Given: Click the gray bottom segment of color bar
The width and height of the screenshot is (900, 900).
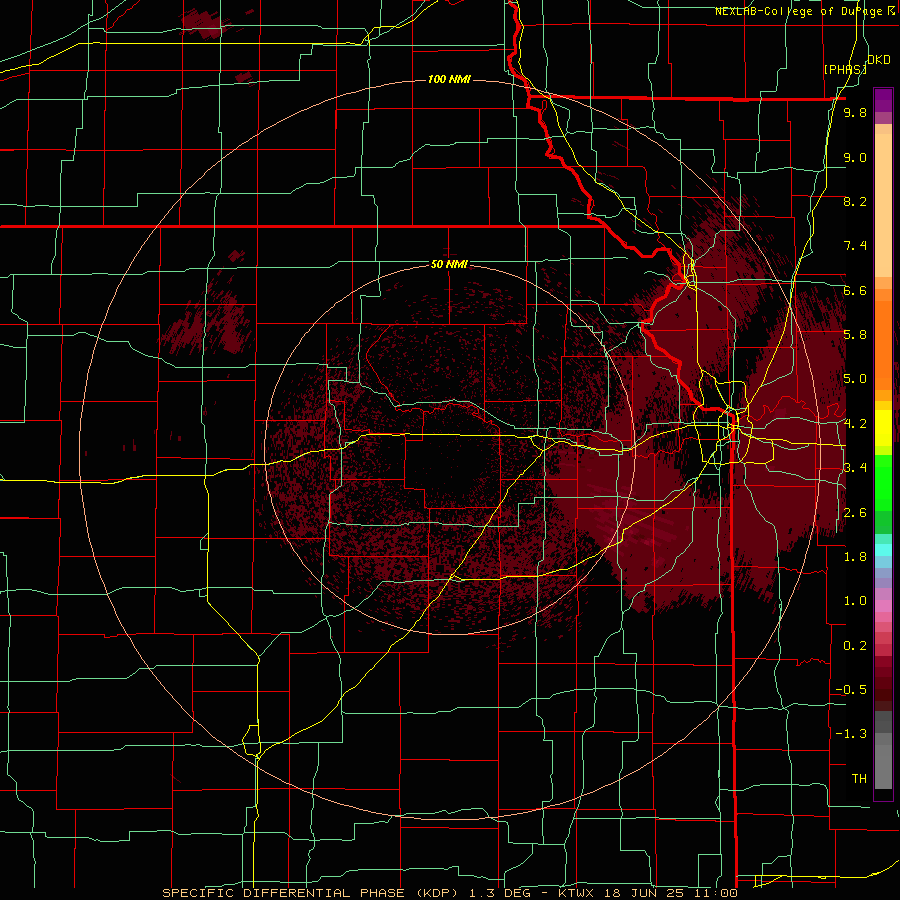Looking at the screenshot, I should tap(883, 763).
